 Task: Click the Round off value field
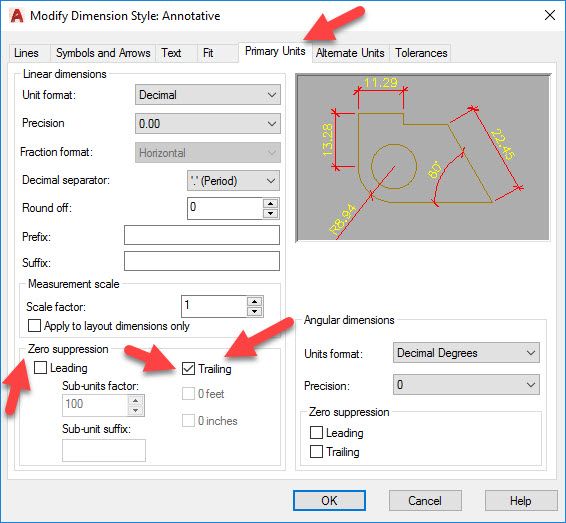[x=225, y=208]
